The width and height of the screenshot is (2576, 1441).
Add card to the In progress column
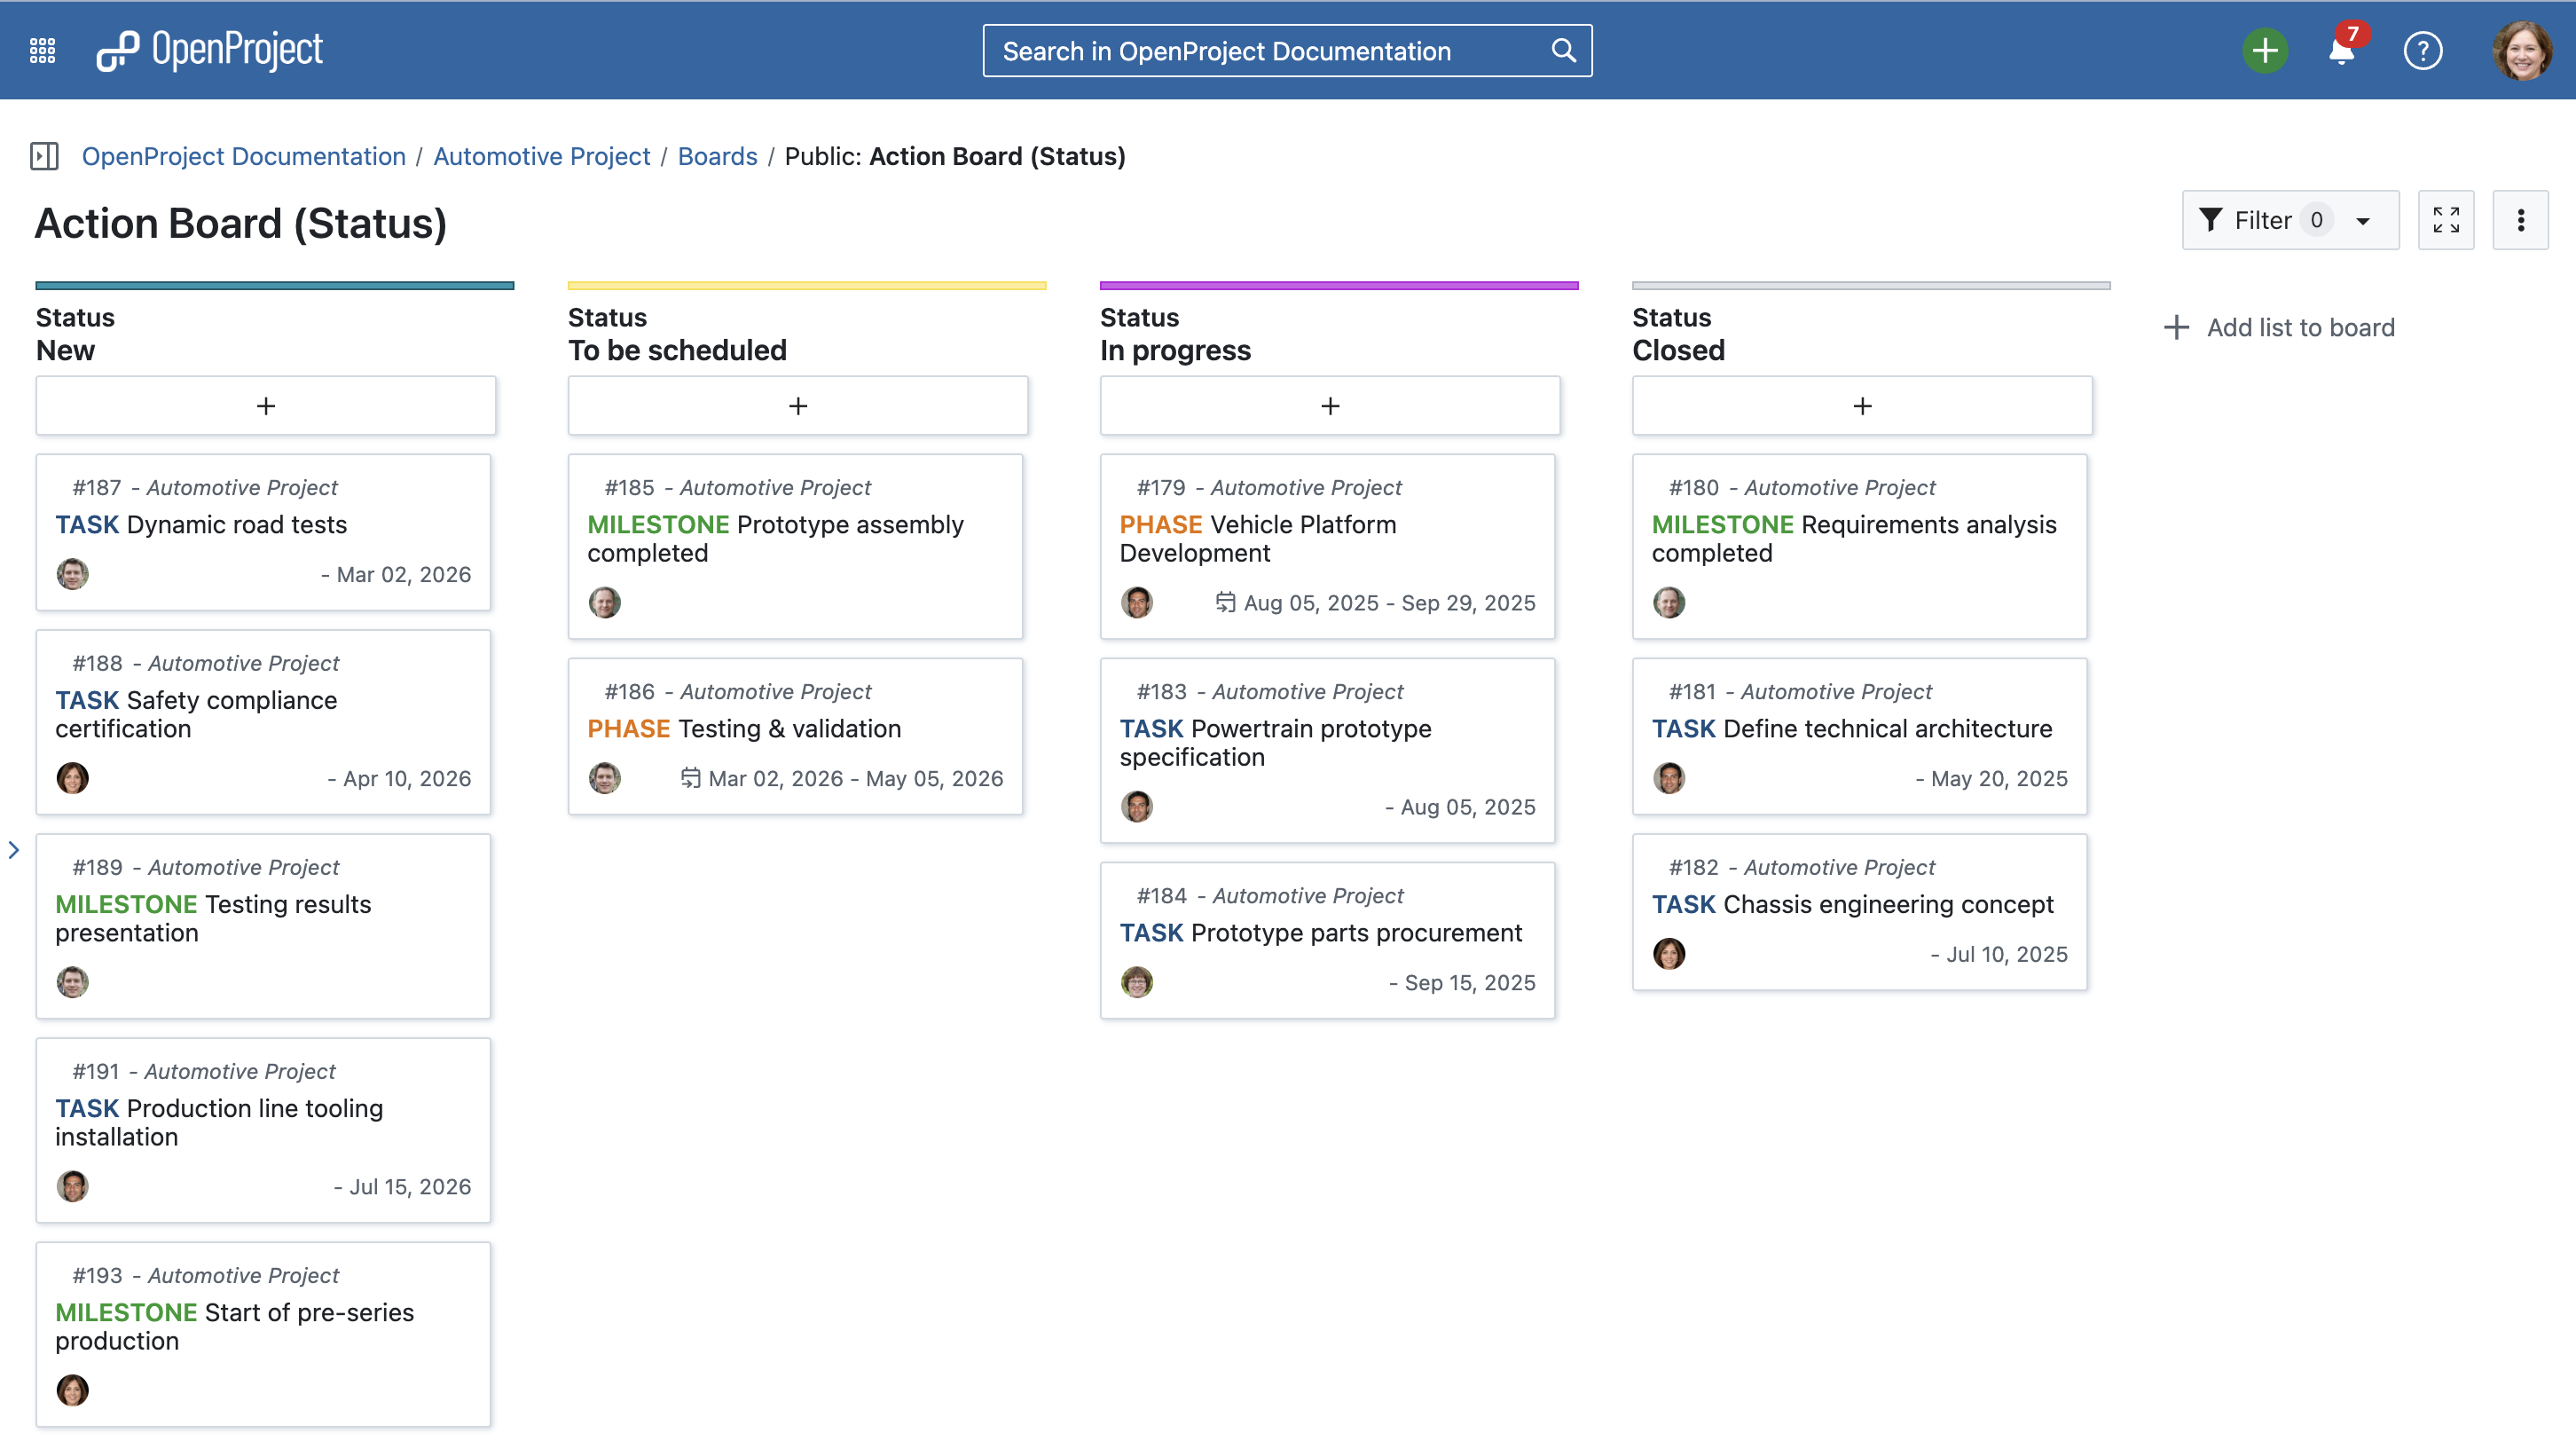click(1330, 406)
